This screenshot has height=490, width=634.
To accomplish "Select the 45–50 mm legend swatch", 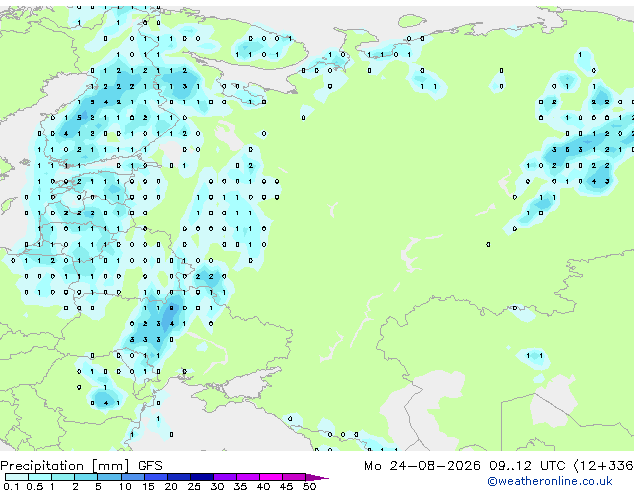I will point(294,477).
